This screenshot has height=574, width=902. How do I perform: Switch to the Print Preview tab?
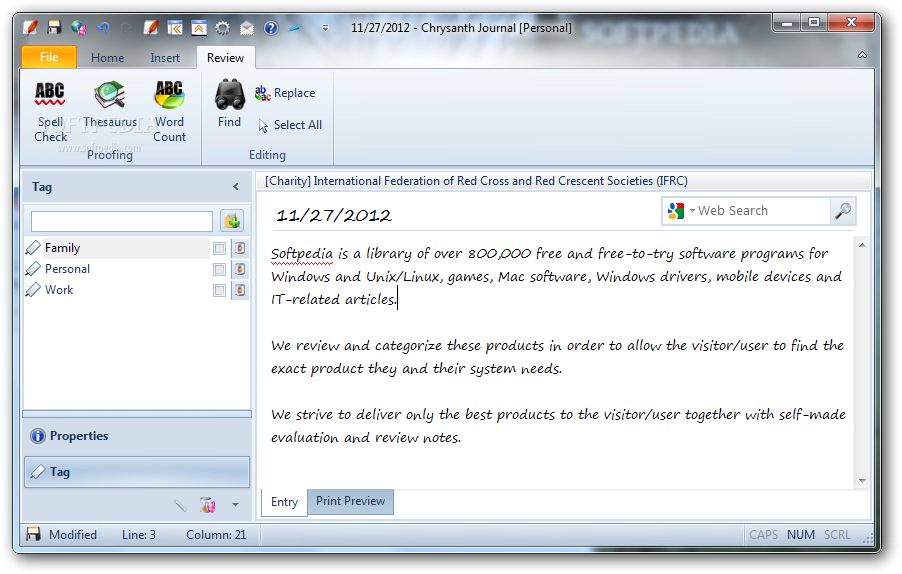pyautogui.click(x=350, y=501)
